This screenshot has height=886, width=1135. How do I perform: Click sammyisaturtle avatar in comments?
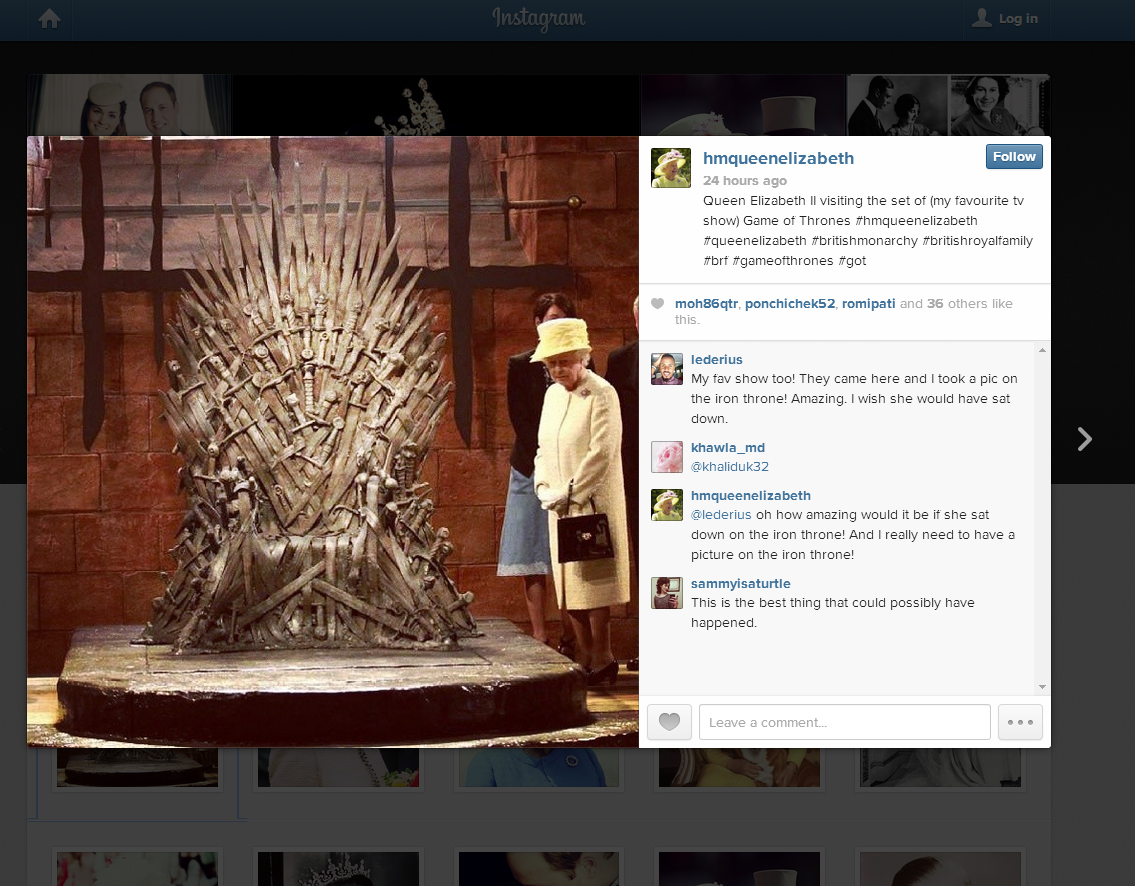tap(667, 593)
